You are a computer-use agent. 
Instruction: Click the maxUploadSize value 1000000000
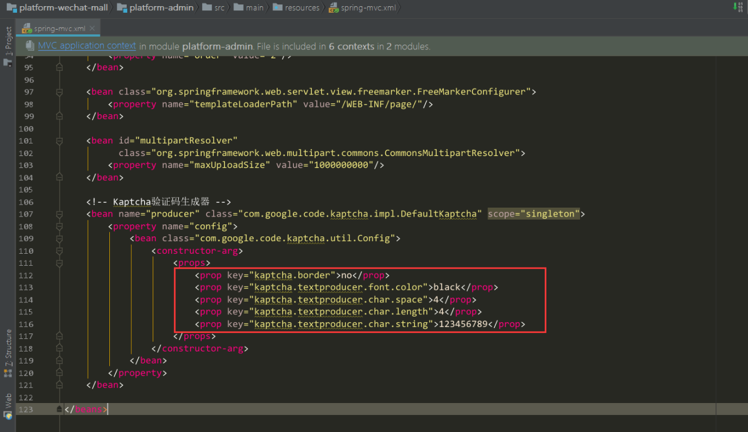341,165
